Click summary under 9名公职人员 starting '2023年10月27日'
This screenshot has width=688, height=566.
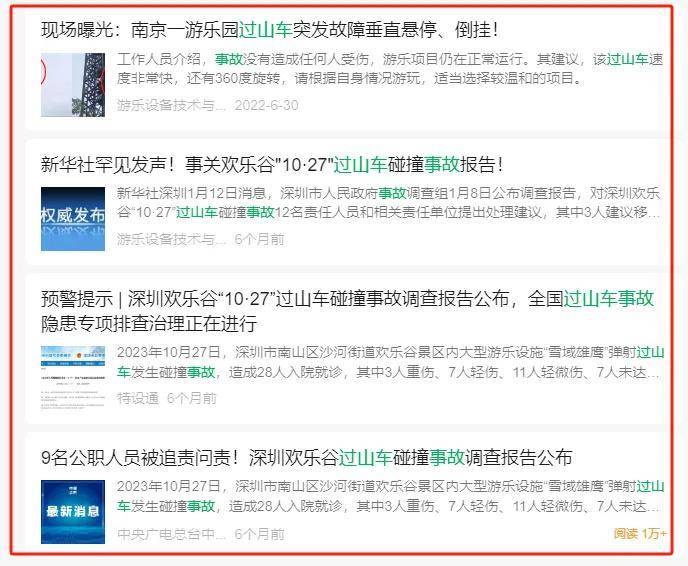[x=391, y=496]
